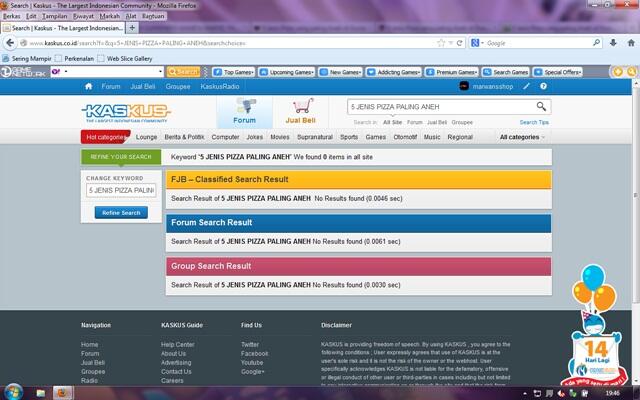This screenshot has width=640, height=400.
Task: Open the Top Games toolbar dropdown
Action: click(x=237, y=72)
